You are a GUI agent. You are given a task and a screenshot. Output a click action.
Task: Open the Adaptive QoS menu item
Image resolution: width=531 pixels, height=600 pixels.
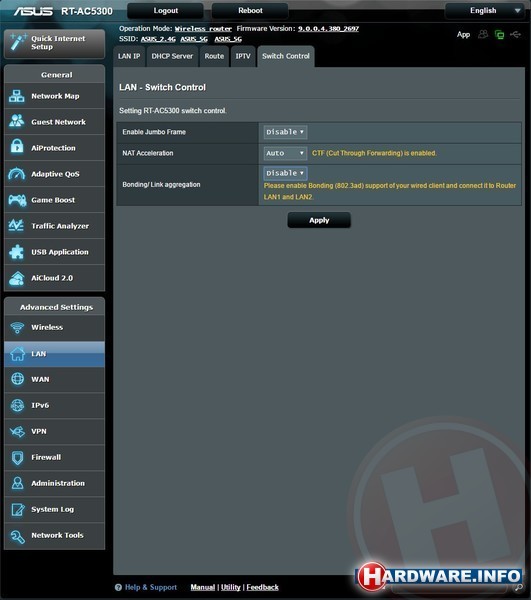54,174
